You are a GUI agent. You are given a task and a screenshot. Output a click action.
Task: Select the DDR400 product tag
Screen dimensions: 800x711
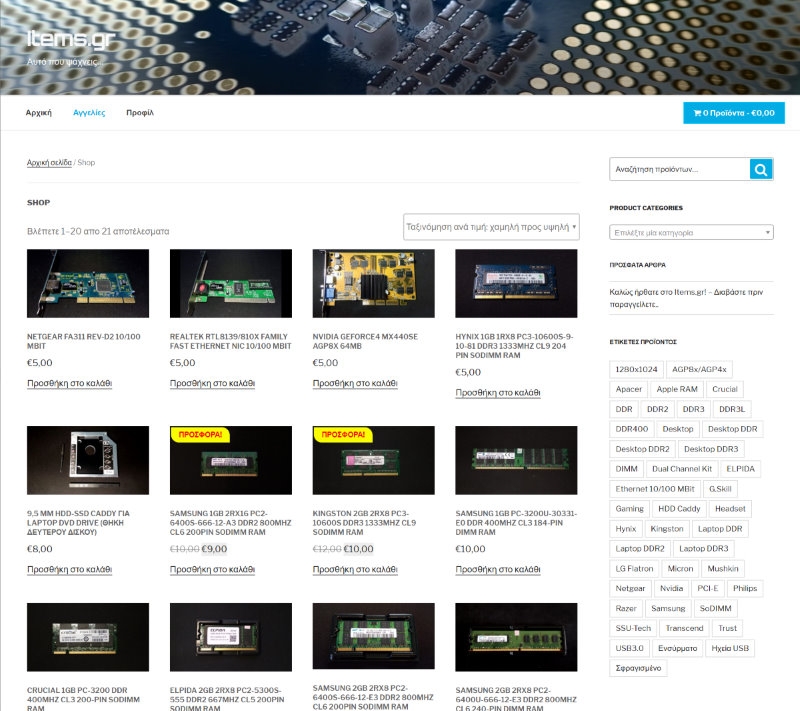[x=631, y=429]
